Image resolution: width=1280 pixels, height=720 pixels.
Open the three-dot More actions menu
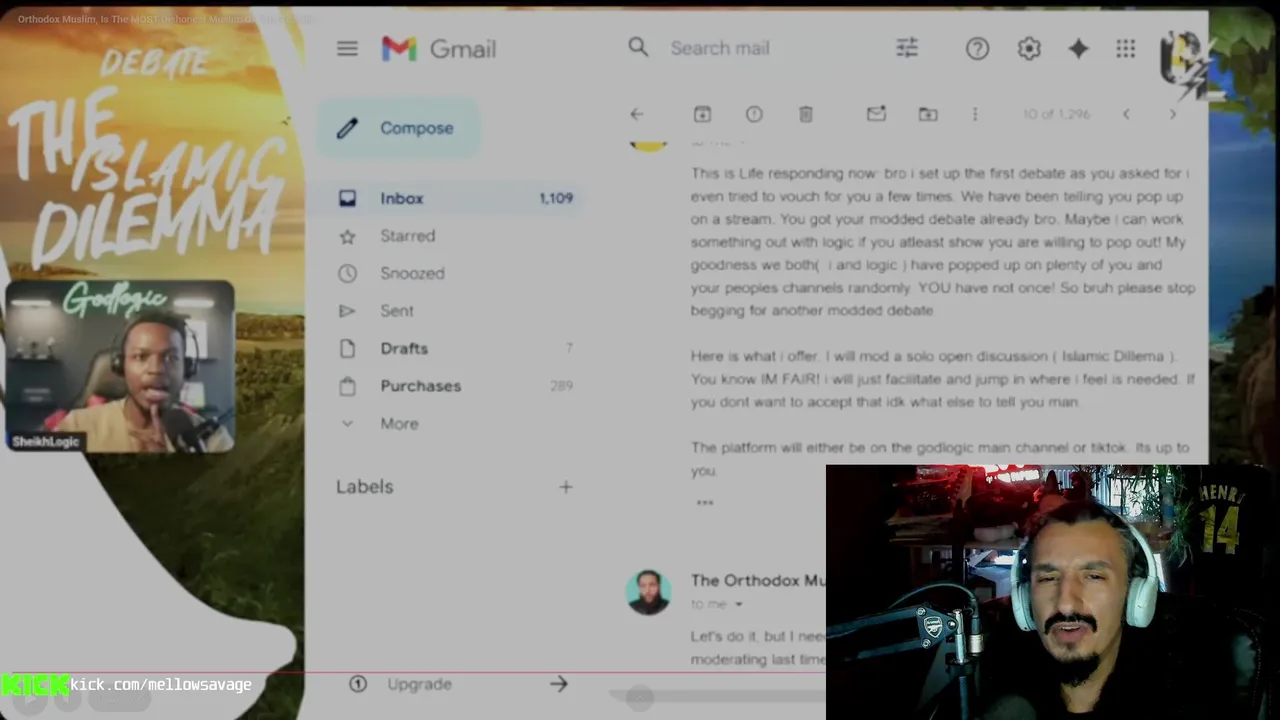(976, 114)
